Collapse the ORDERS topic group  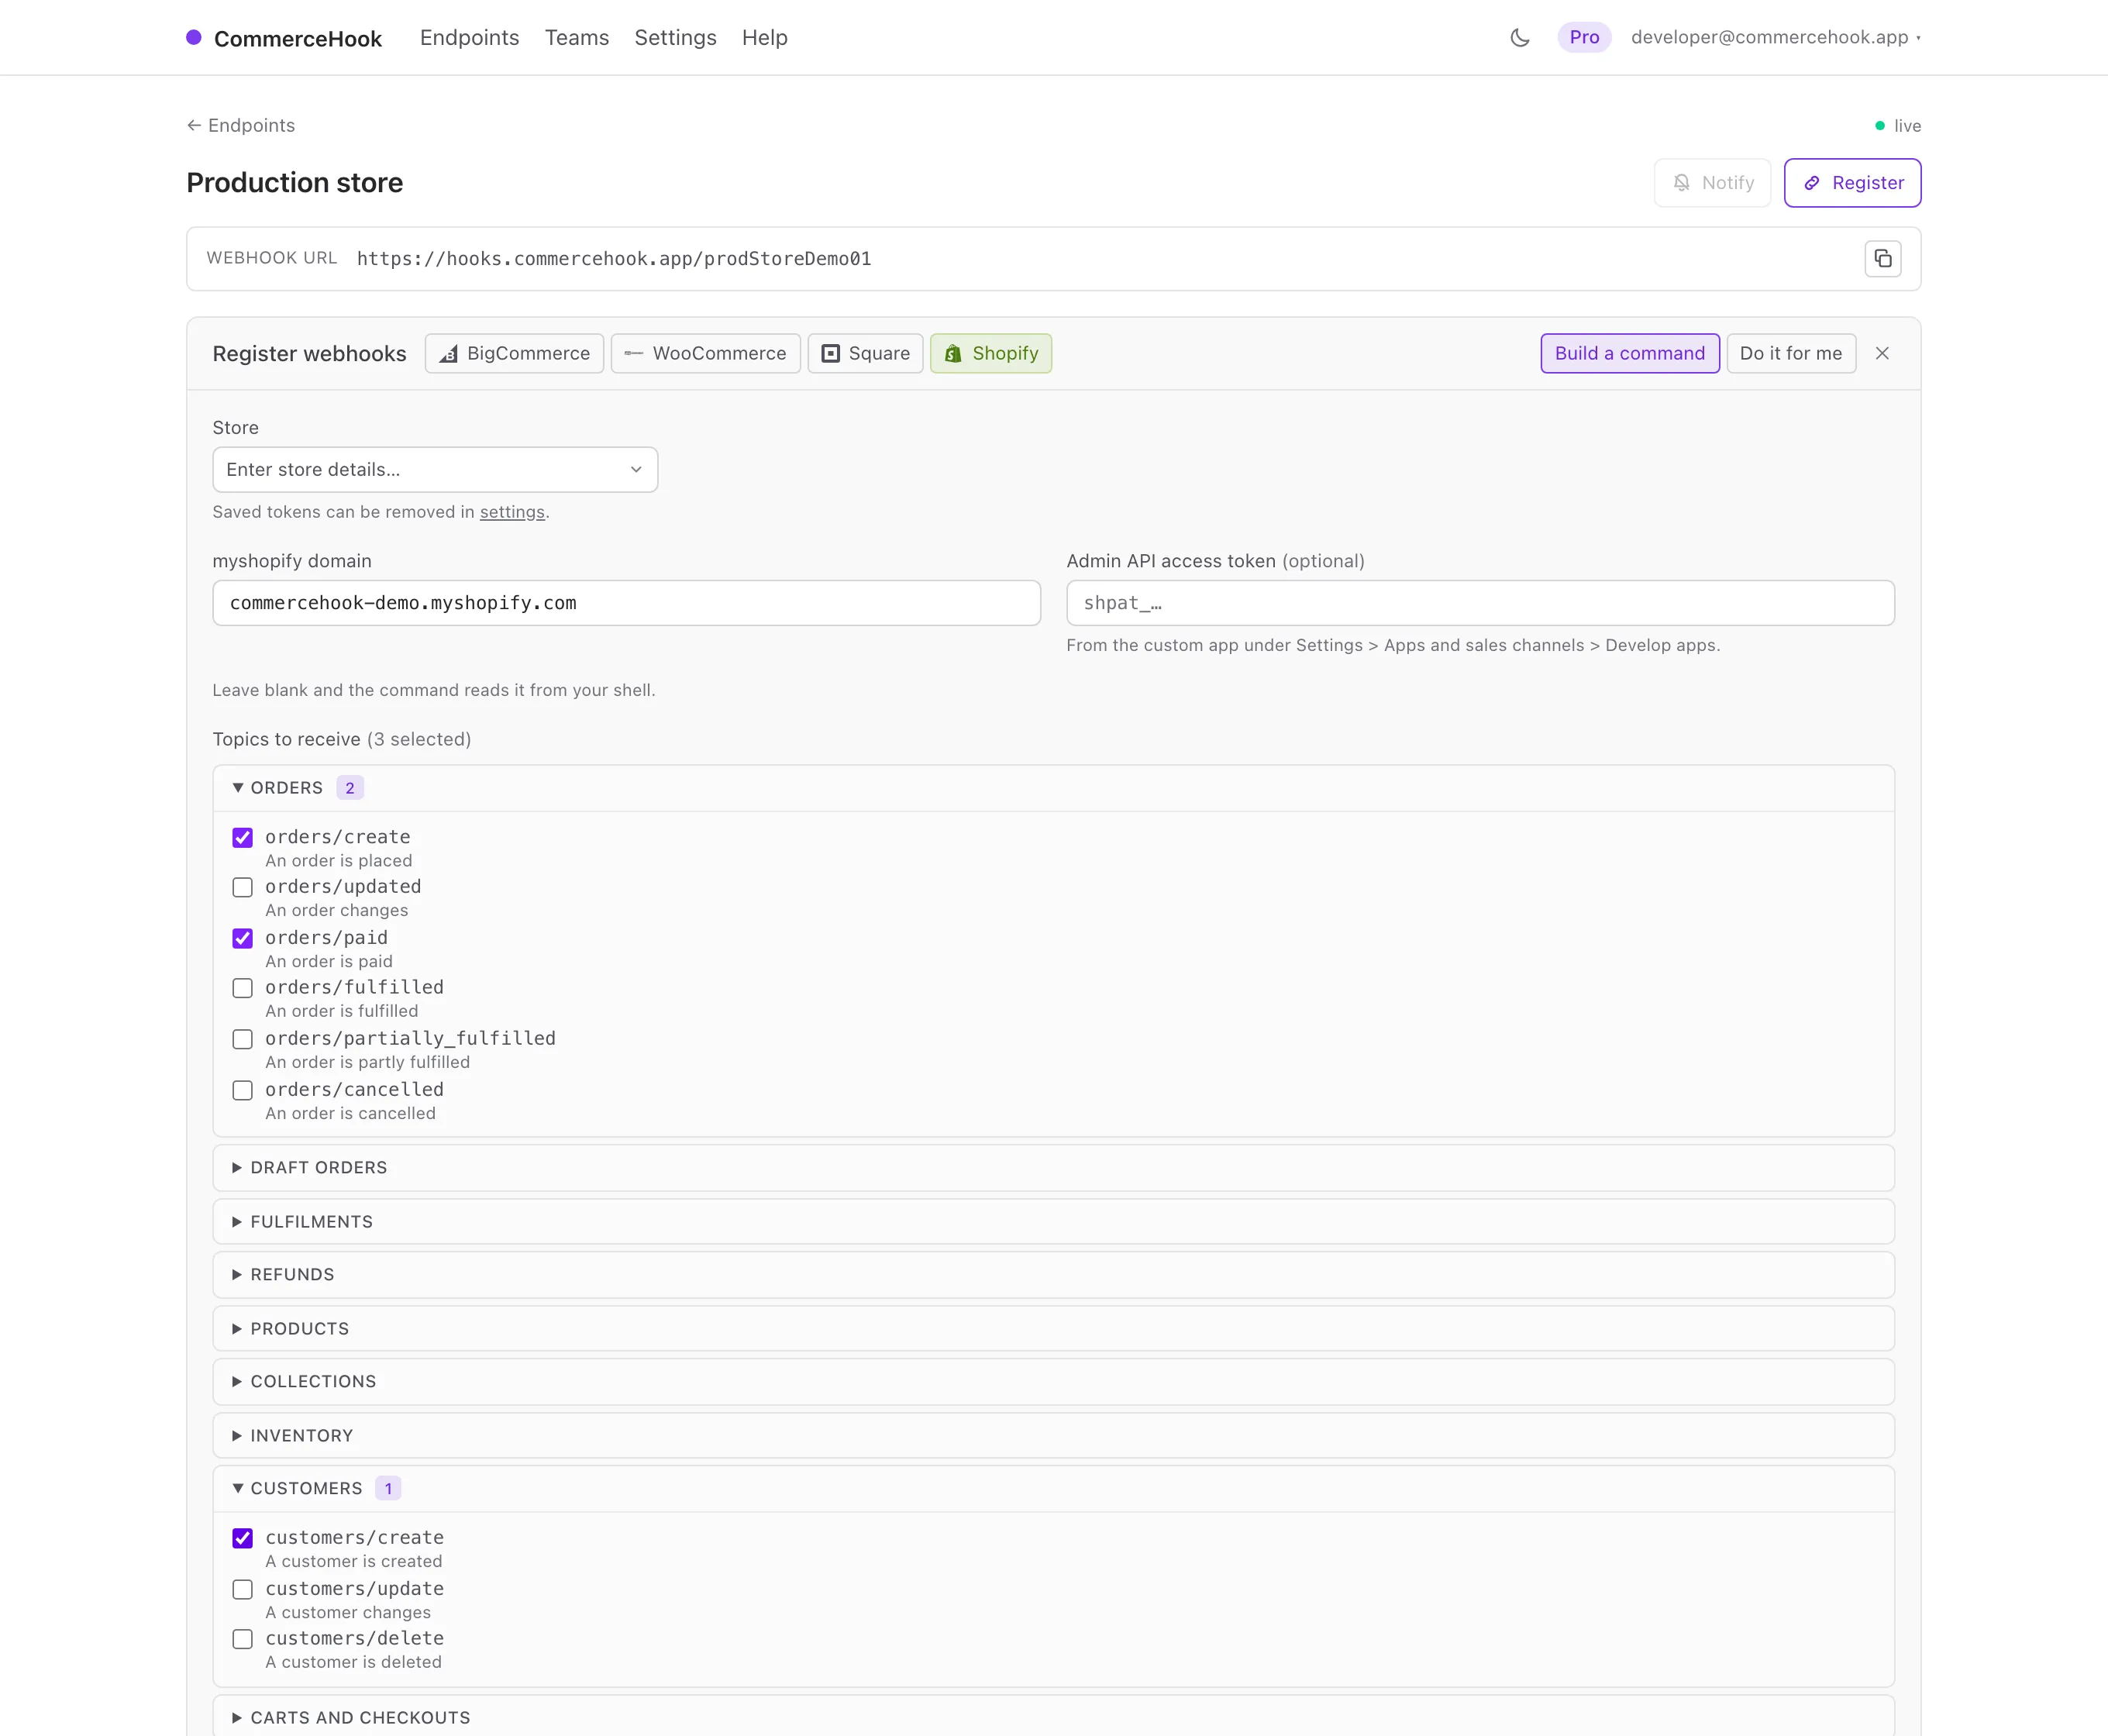1053,788
